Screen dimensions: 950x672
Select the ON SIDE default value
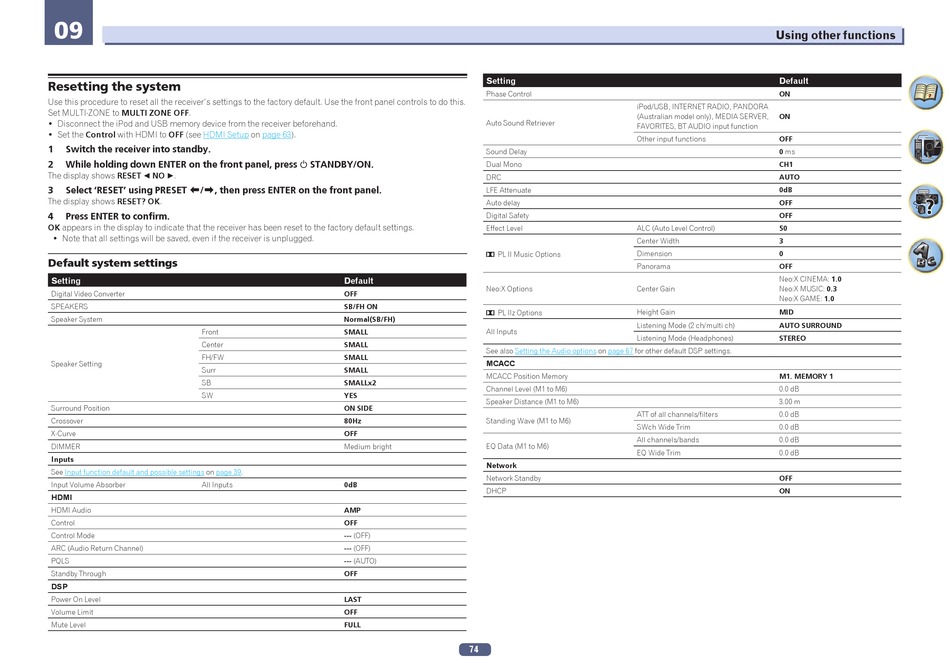click(x=359, y=408)
